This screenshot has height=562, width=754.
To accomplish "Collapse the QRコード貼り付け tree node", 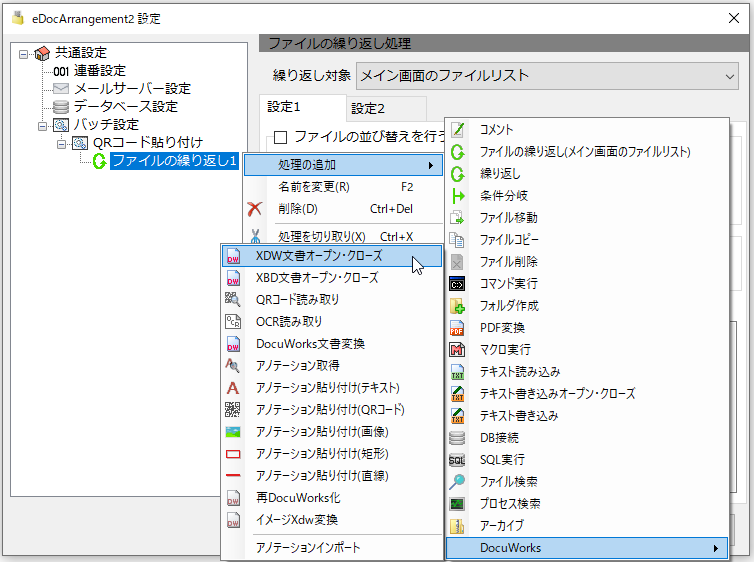I will point(62,144).
